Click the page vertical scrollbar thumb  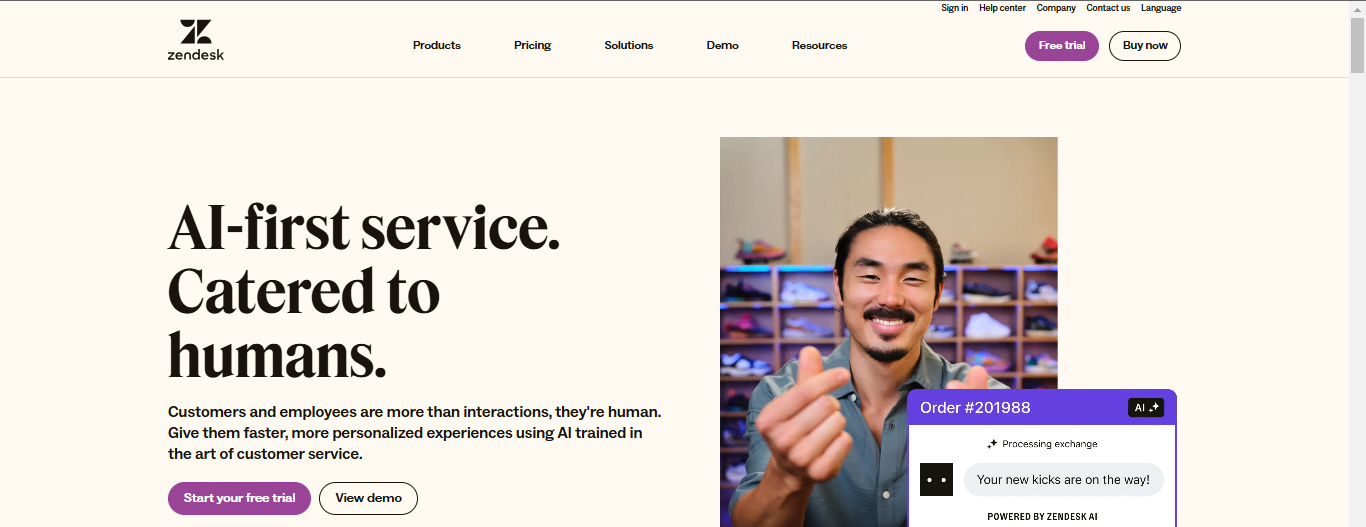pyautogui.click(x=1357, y=43)
